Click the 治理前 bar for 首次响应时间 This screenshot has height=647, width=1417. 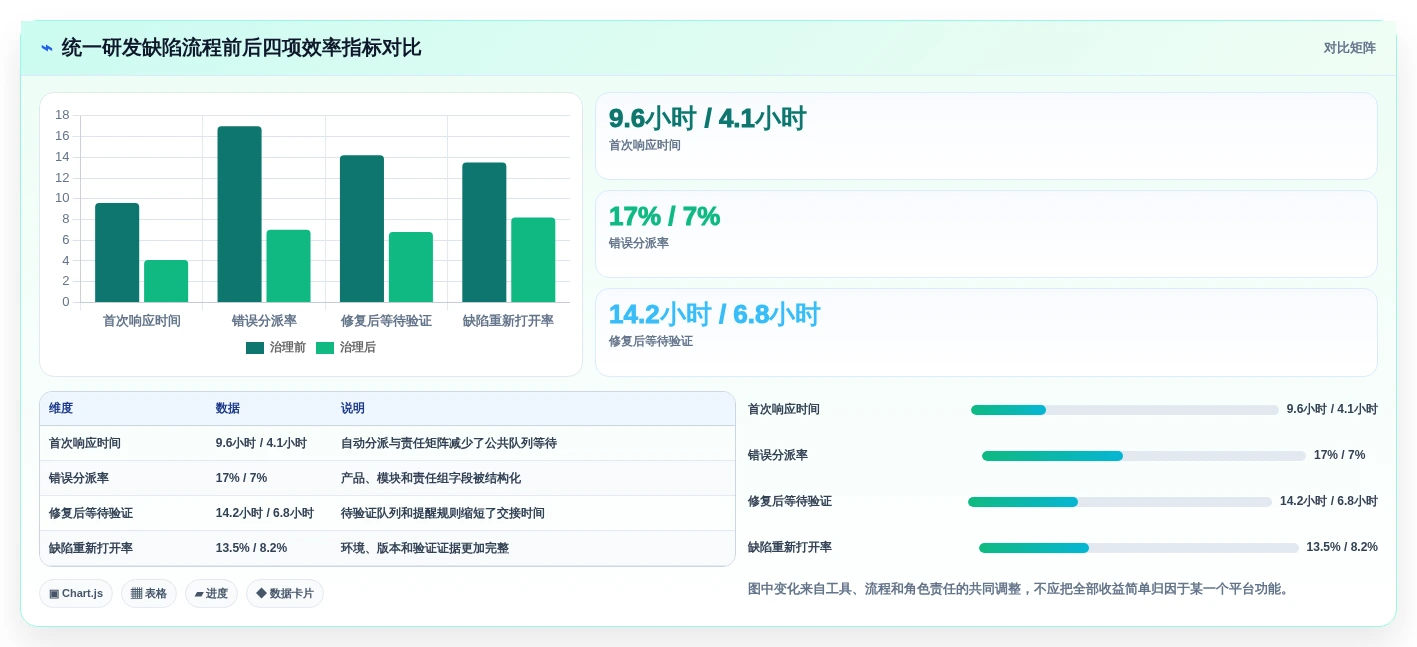point(117,252)
